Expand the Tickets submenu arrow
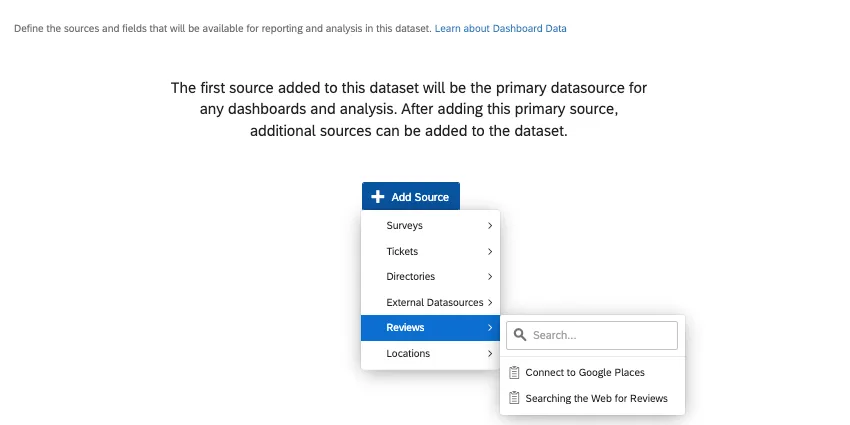850x425 pixels. (490, 252)
